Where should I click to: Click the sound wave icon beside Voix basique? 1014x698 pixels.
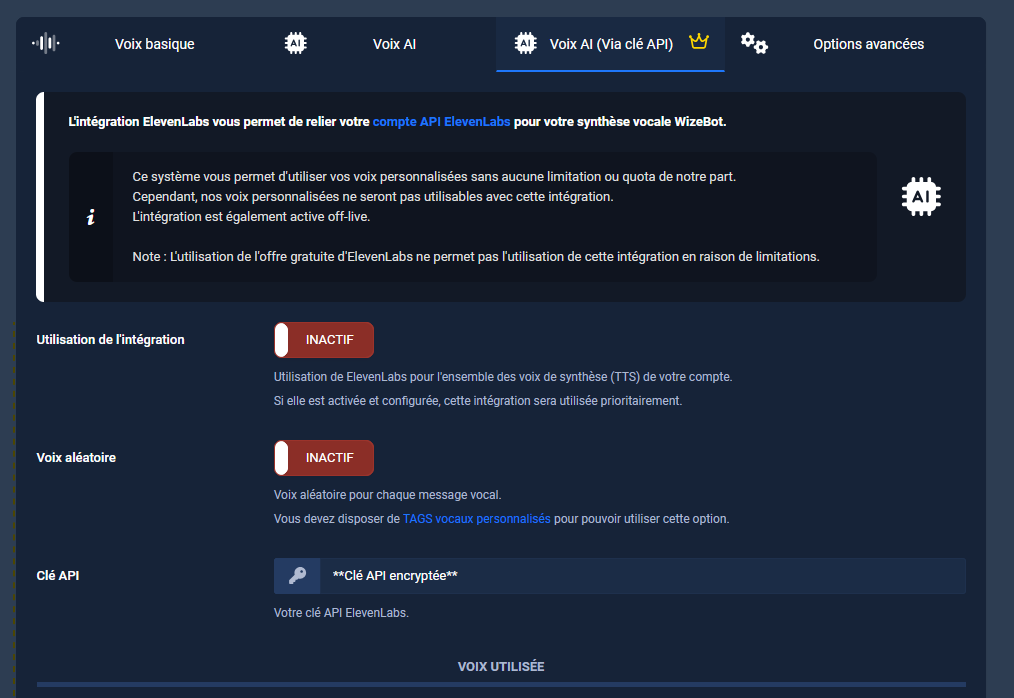[46, 43]
